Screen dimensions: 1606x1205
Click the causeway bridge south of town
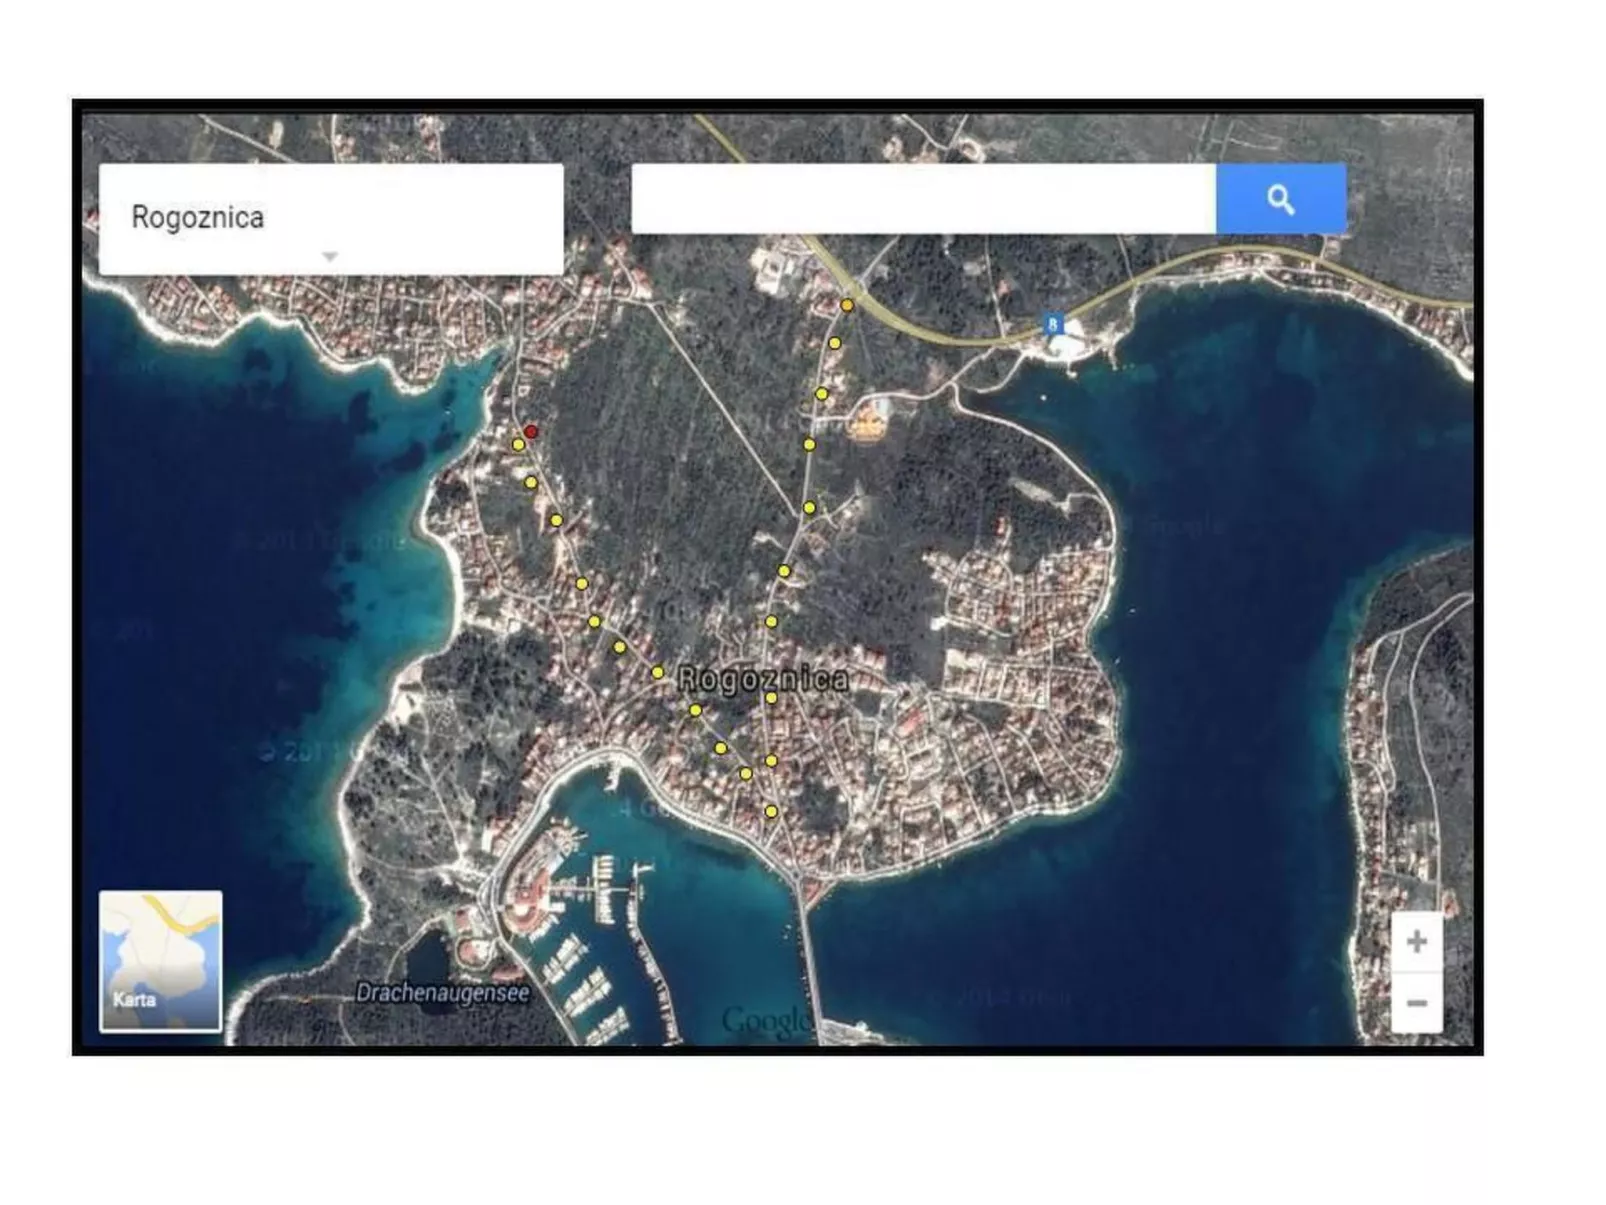coord(808,950)
